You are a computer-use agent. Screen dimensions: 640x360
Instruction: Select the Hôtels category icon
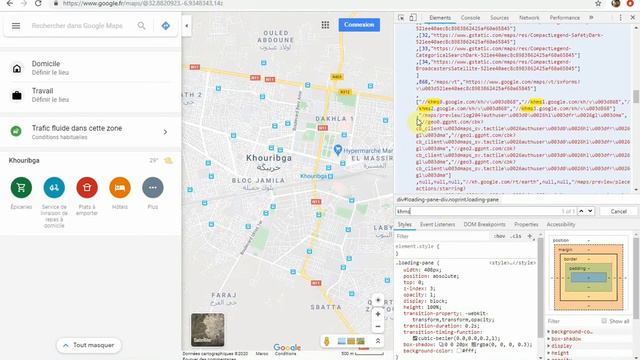tap(120, 188)
